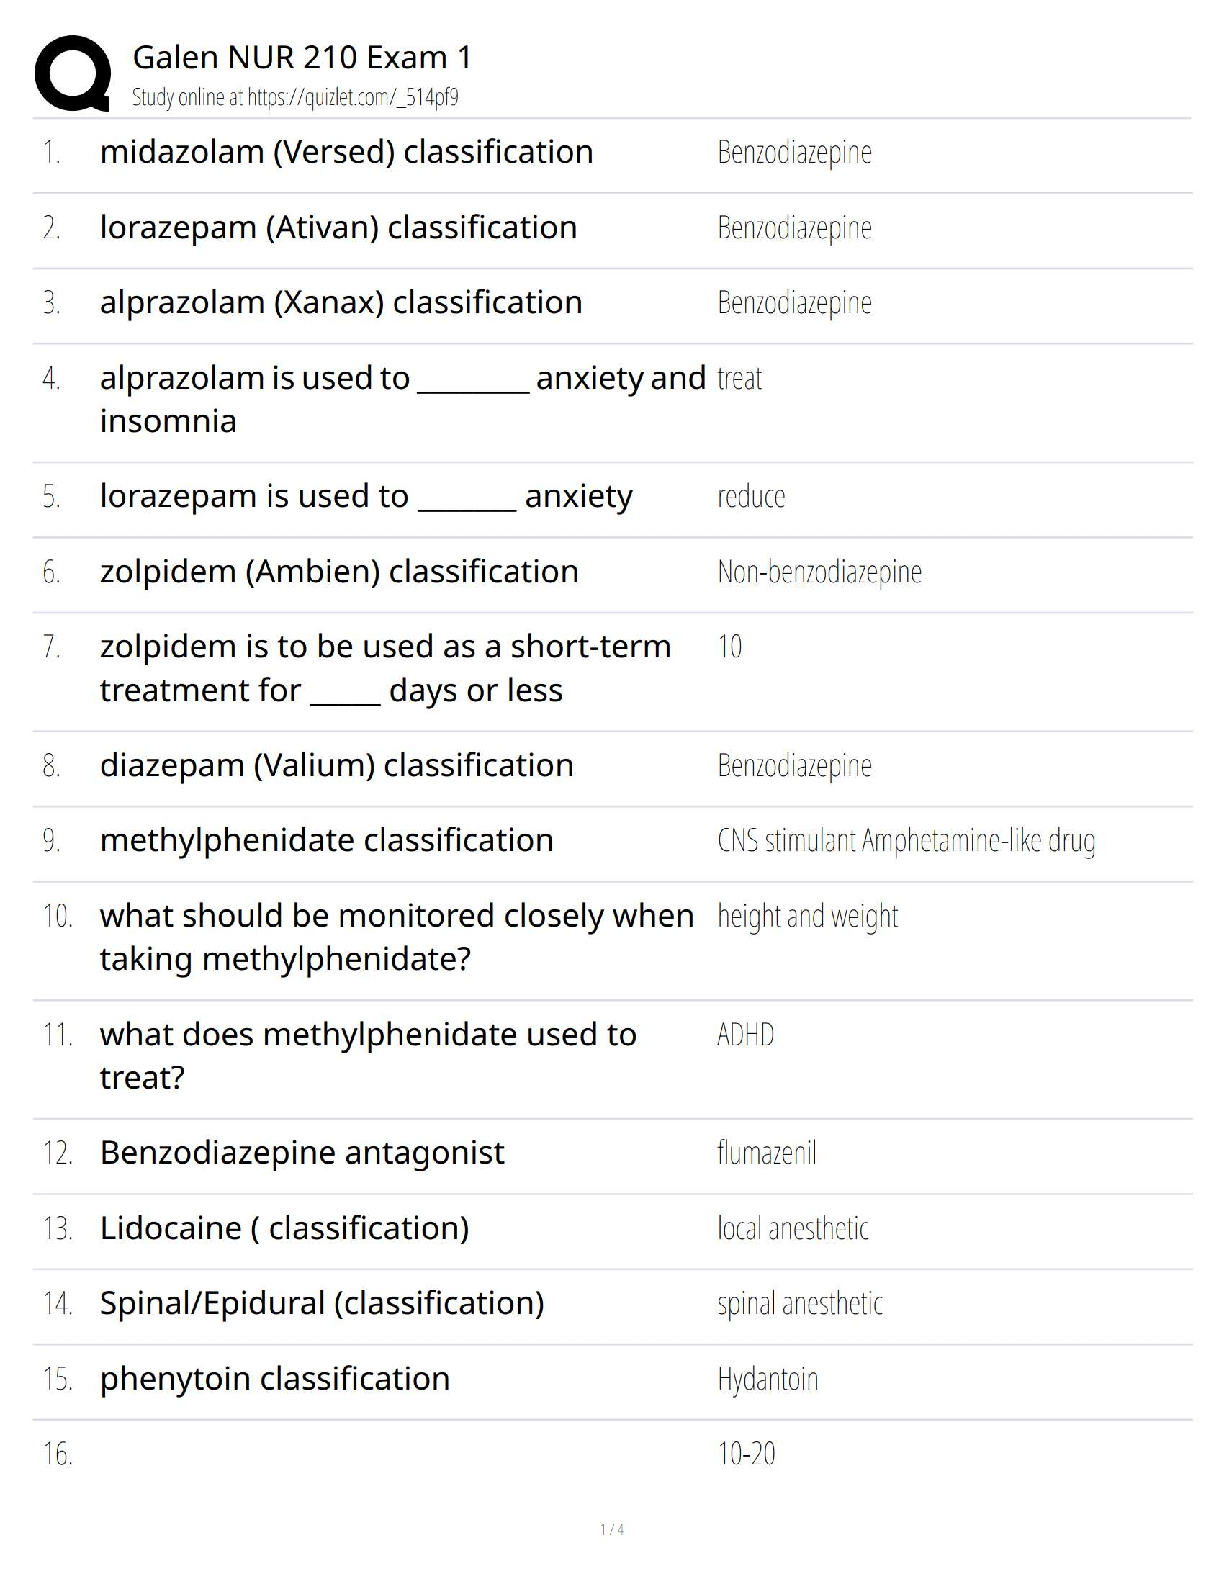Click the Spinal/Epidural (classification) term

pos(322,1304)
